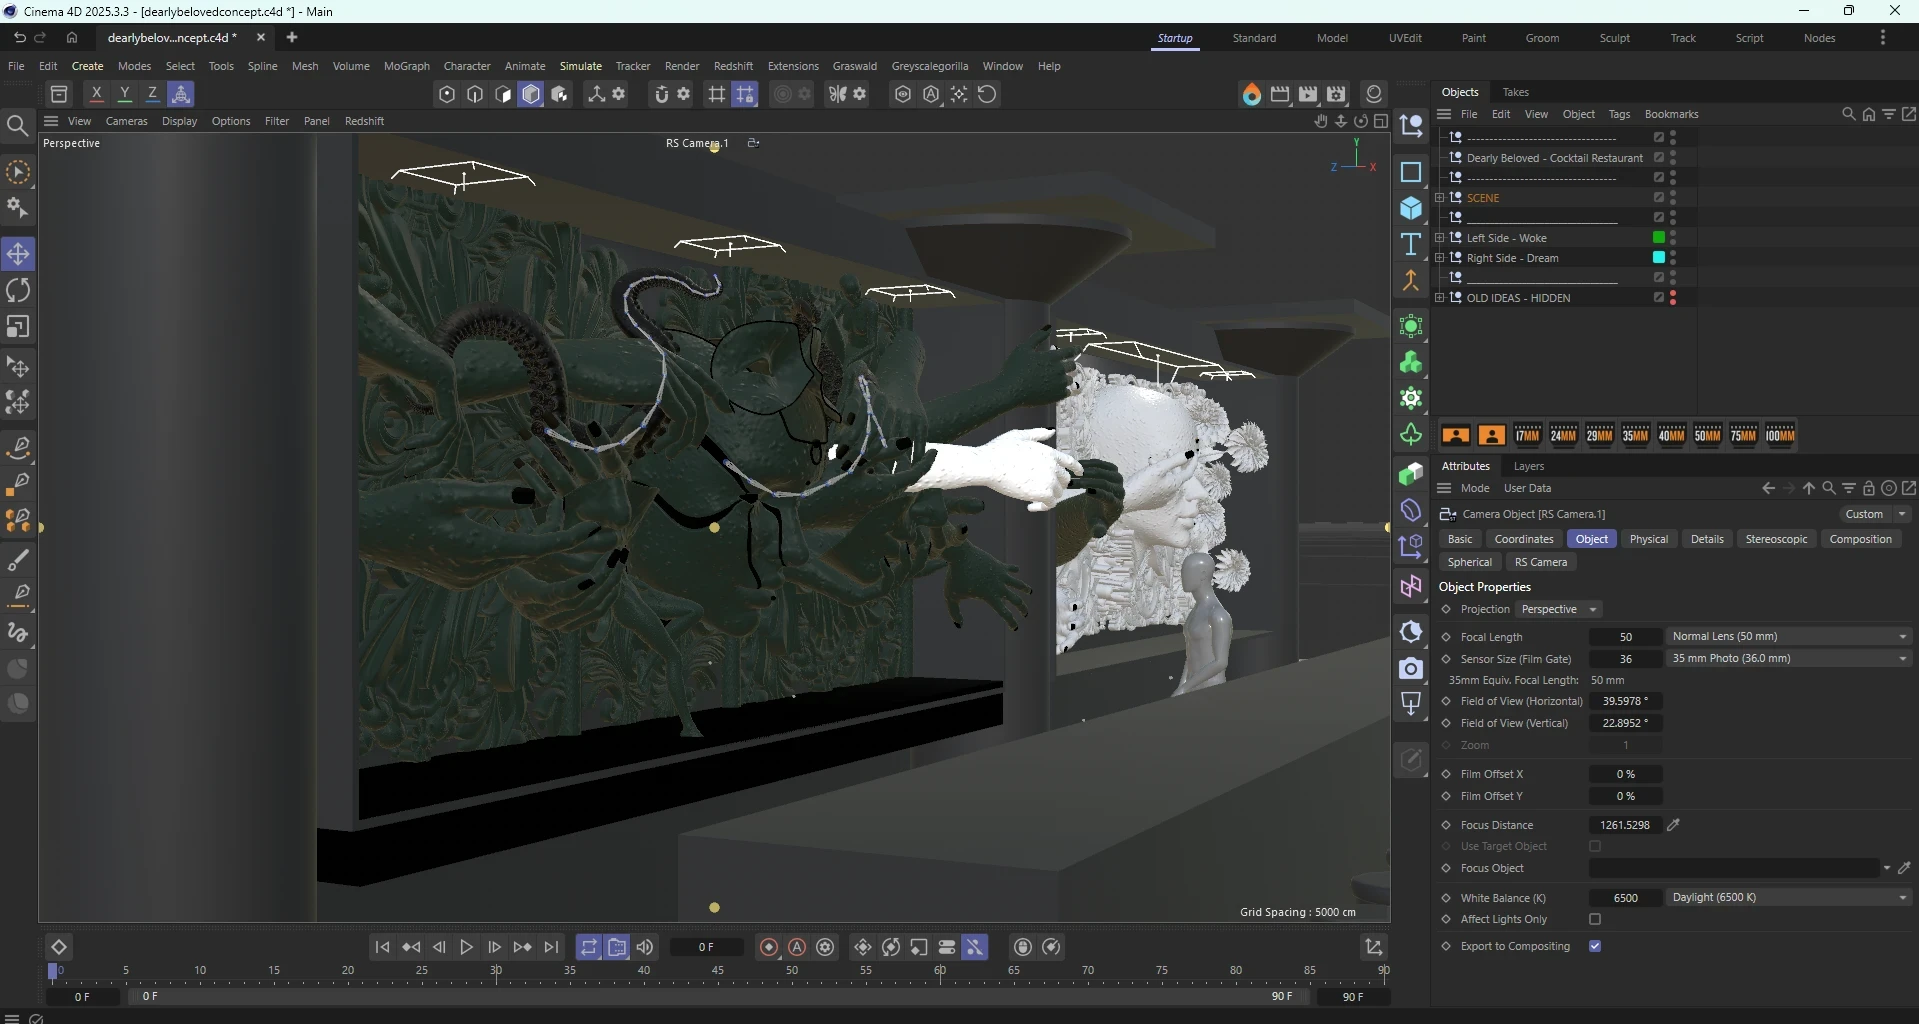Click the Play Forwards button

466,947
